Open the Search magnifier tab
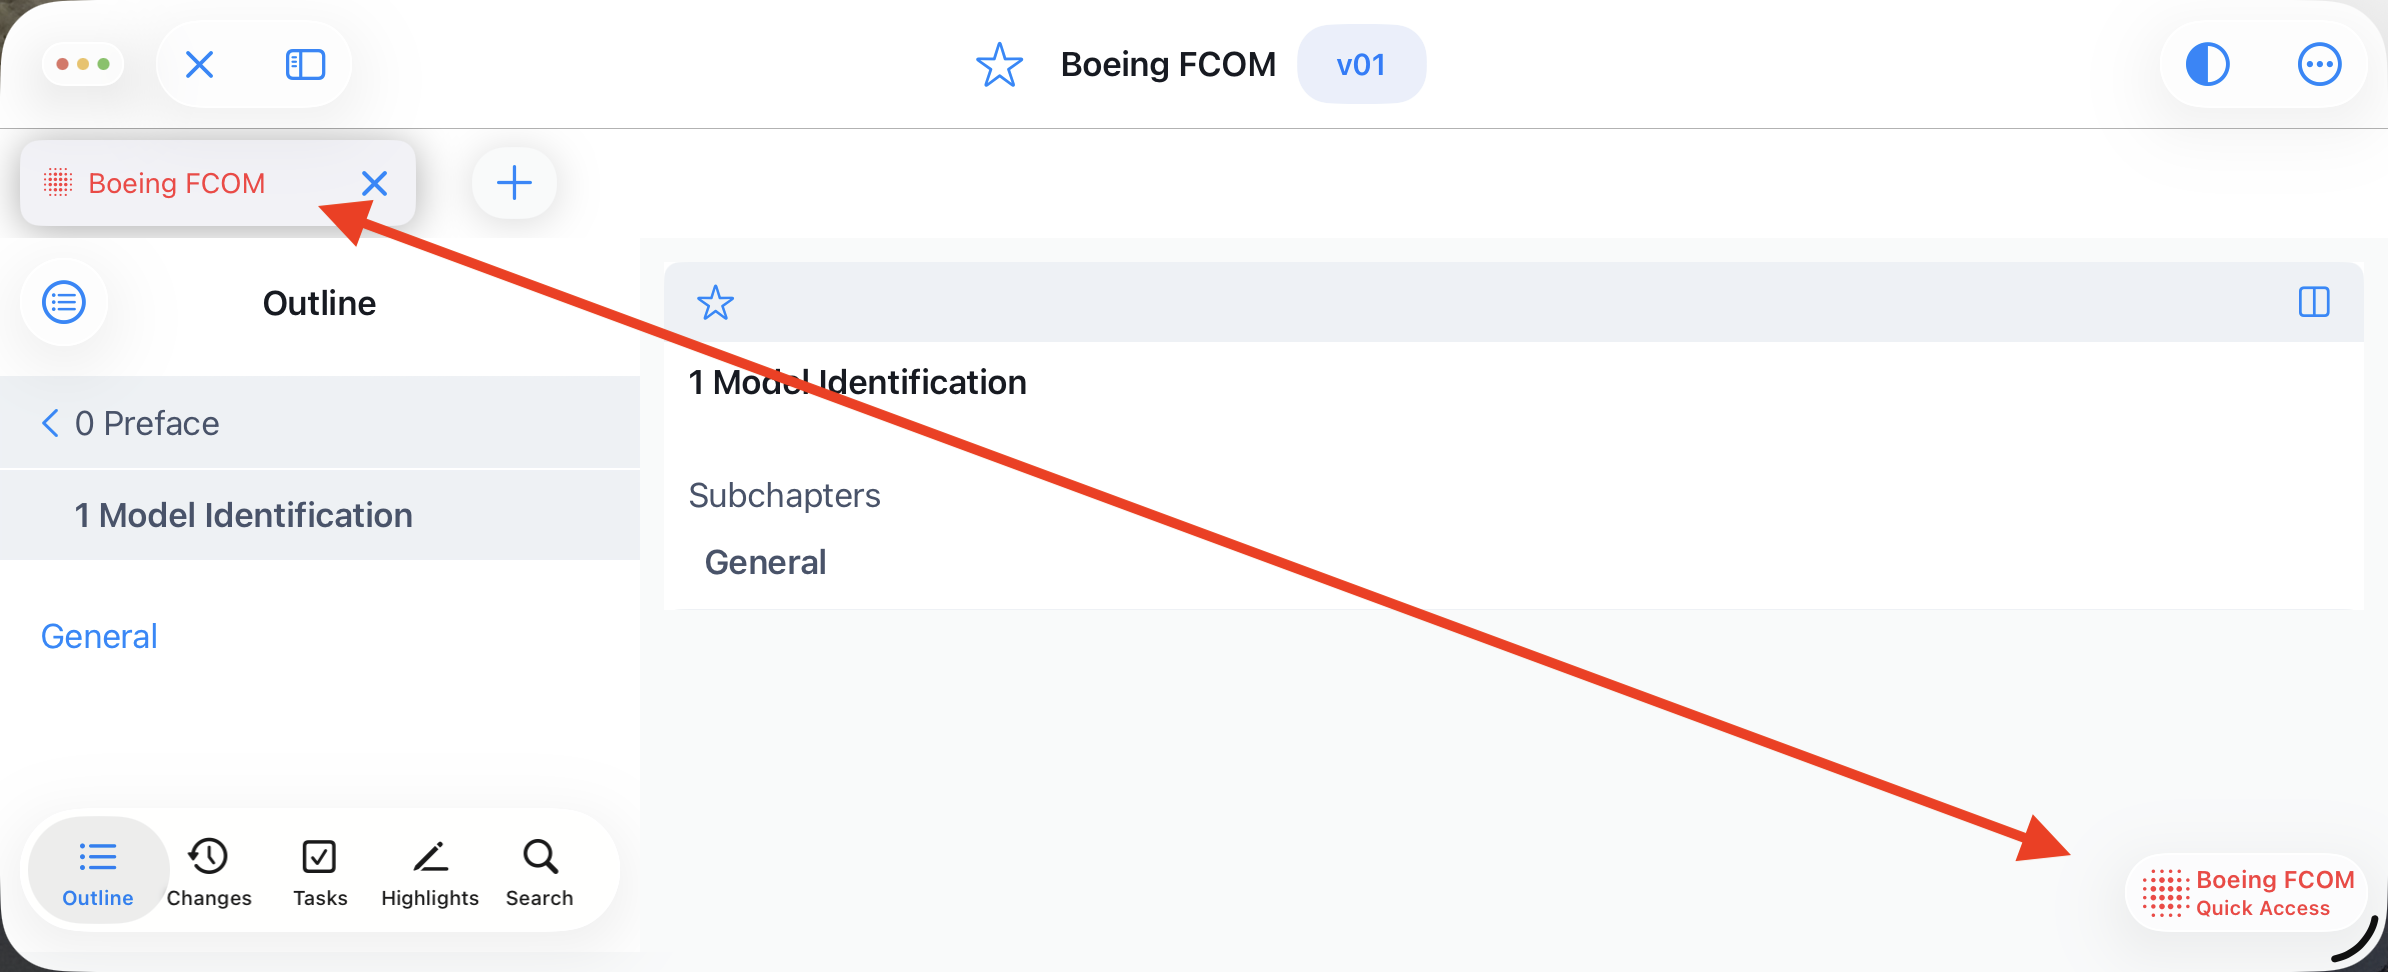This screenshot has height=972, width=2388. click(540, 871)
